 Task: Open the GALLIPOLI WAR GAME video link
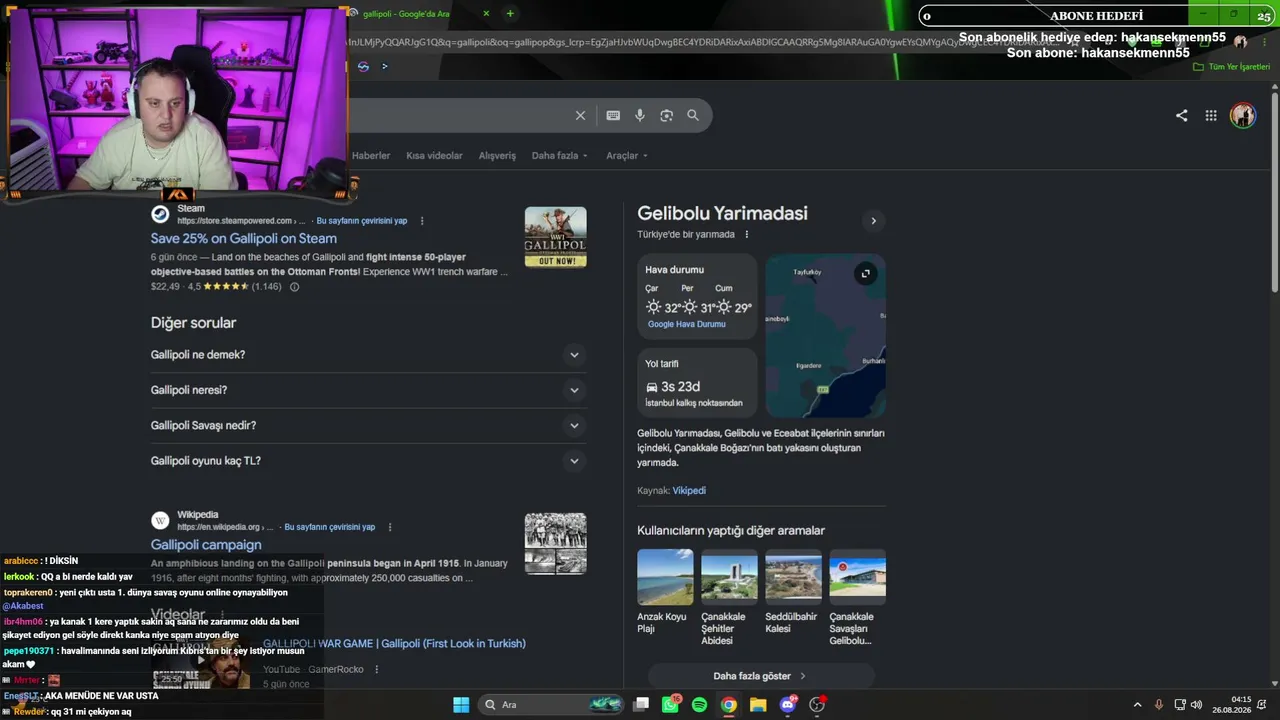tap(394, 644)
